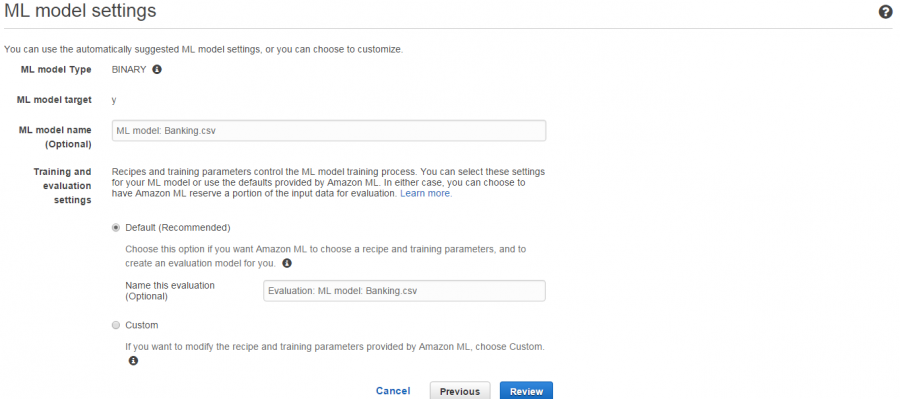900x399 pixels.
Task: Click the ML model name (Optional) label
Action: pos(56,137)
